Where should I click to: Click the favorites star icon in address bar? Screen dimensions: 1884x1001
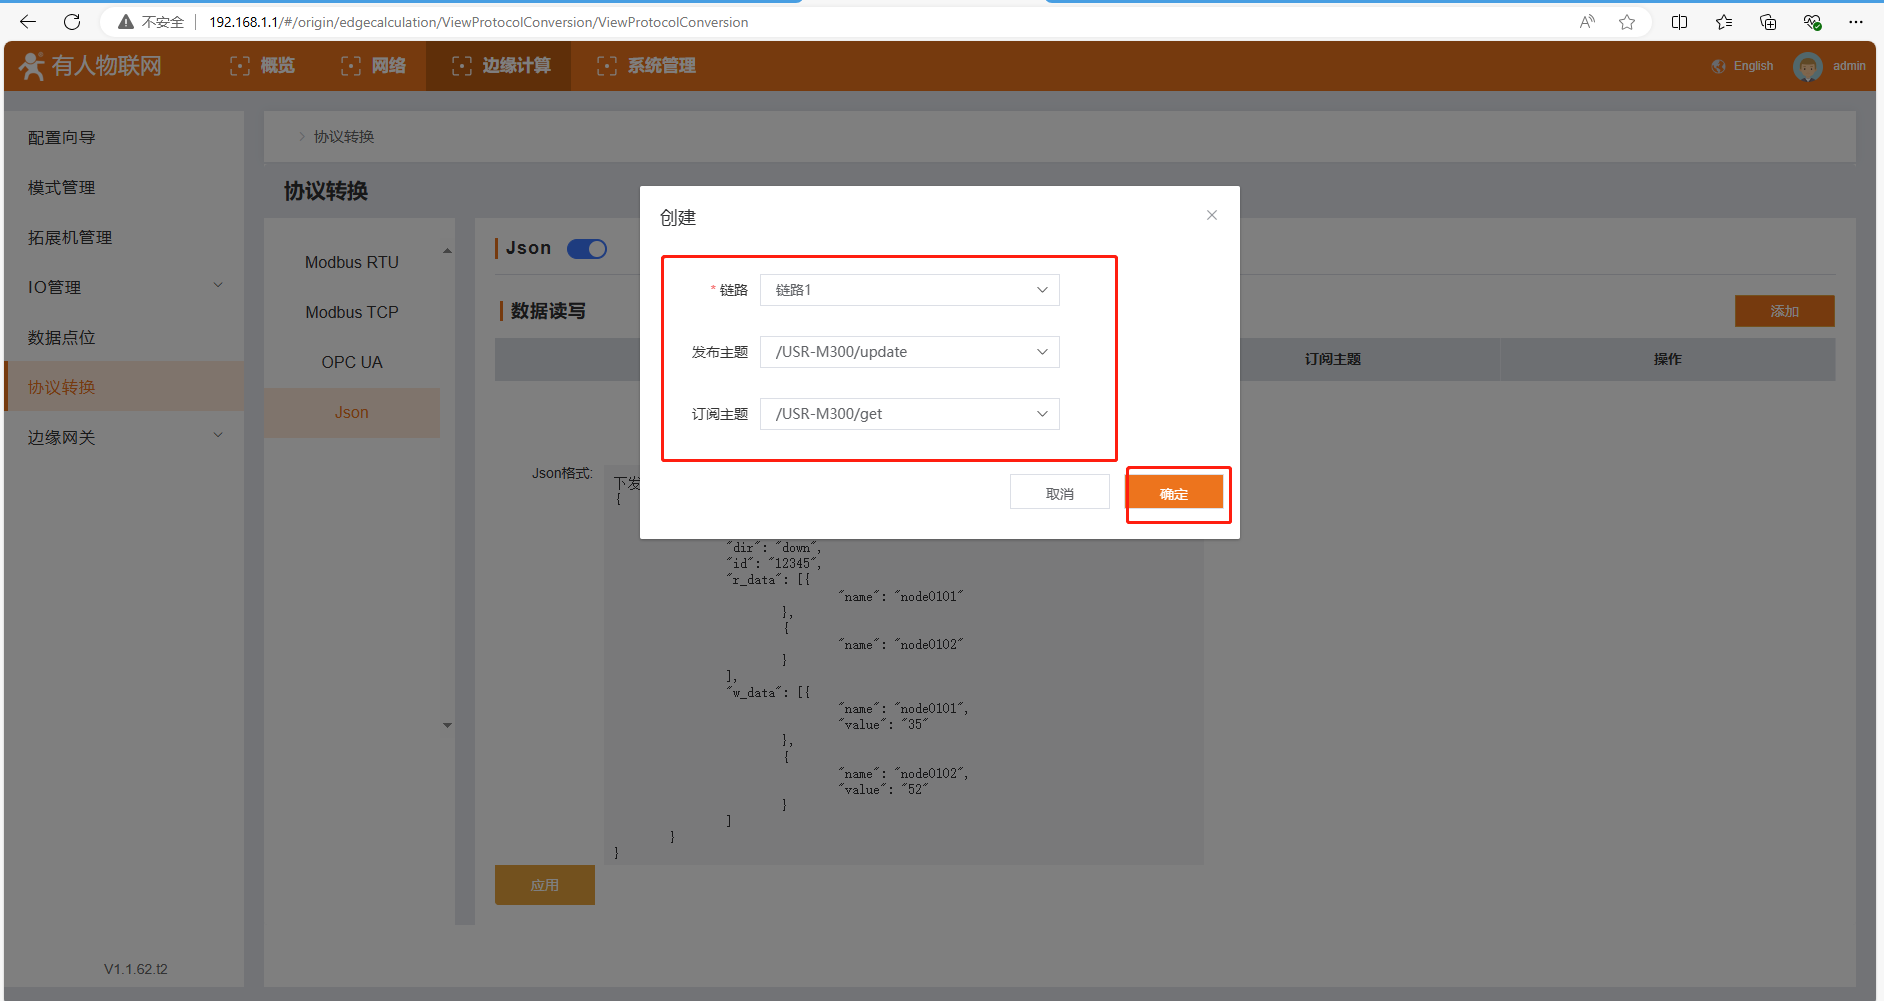pyautogui.click(x=1627, y=22)
